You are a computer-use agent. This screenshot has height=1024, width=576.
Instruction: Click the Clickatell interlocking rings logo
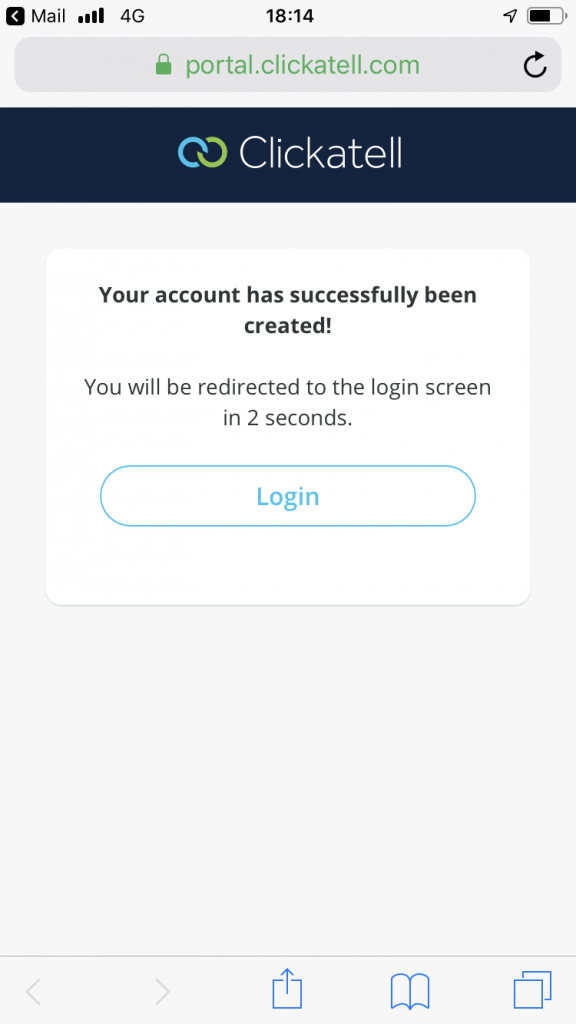pyautogui.click(x=202, y=152)
